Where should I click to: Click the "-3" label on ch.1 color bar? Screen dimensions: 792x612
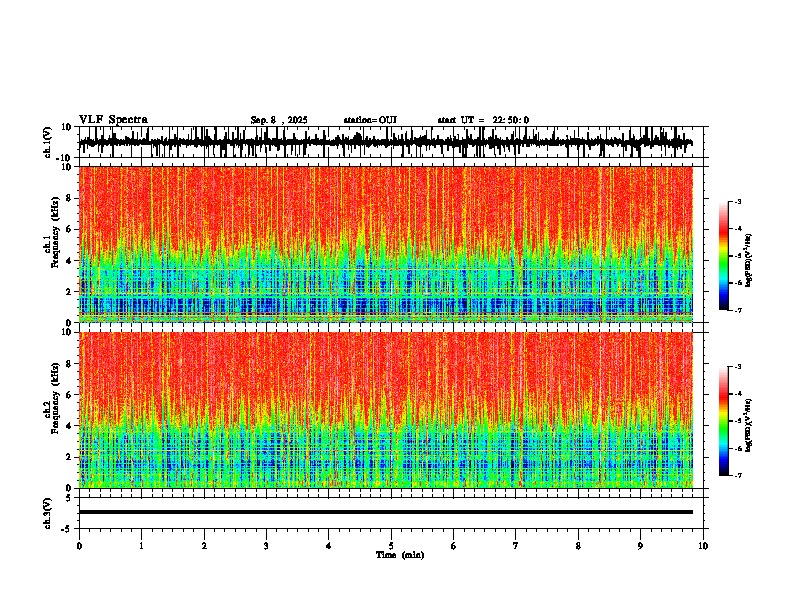click(x=737, y=202)
